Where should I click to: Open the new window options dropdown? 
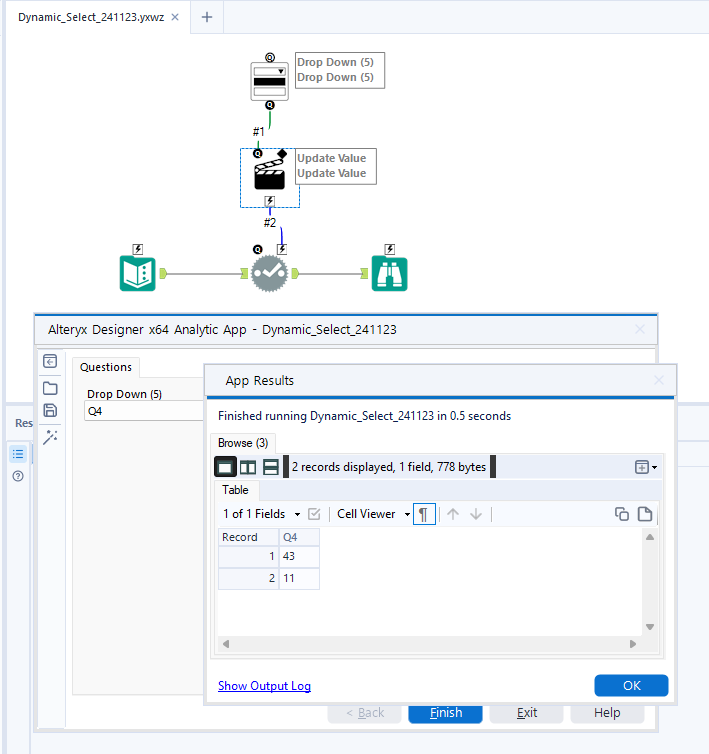646,467
